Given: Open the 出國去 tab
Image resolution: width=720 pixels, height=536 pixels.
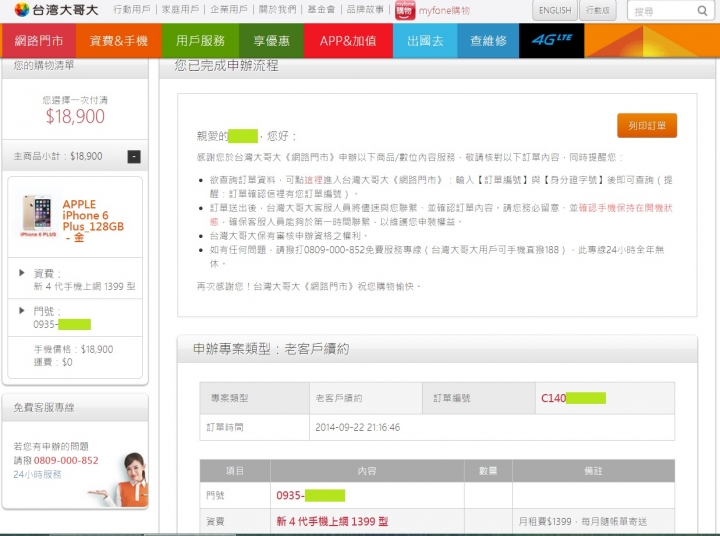Looking at the screenshot, I should click(425, 41).
